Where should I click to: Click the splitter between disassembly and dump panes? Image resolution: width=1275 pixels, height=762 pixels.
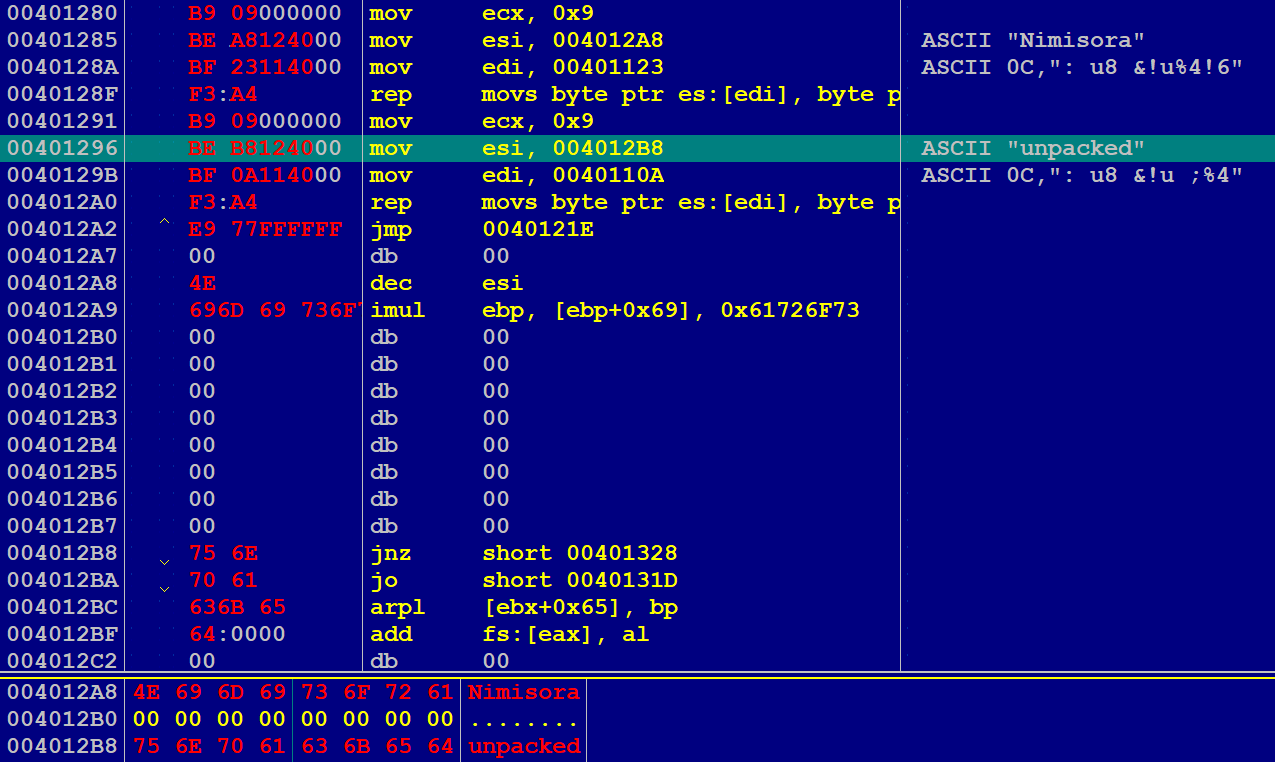(637, 674)
